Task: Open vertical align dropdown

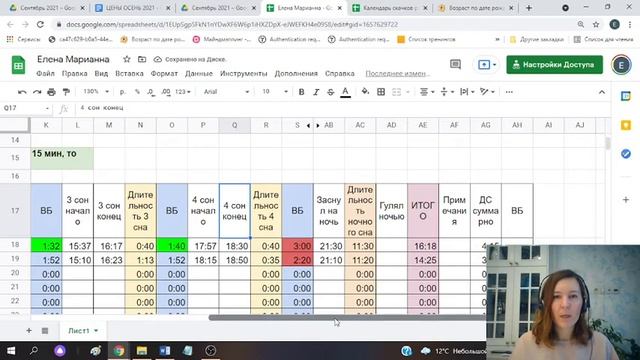Action: [x=447, y=92]
